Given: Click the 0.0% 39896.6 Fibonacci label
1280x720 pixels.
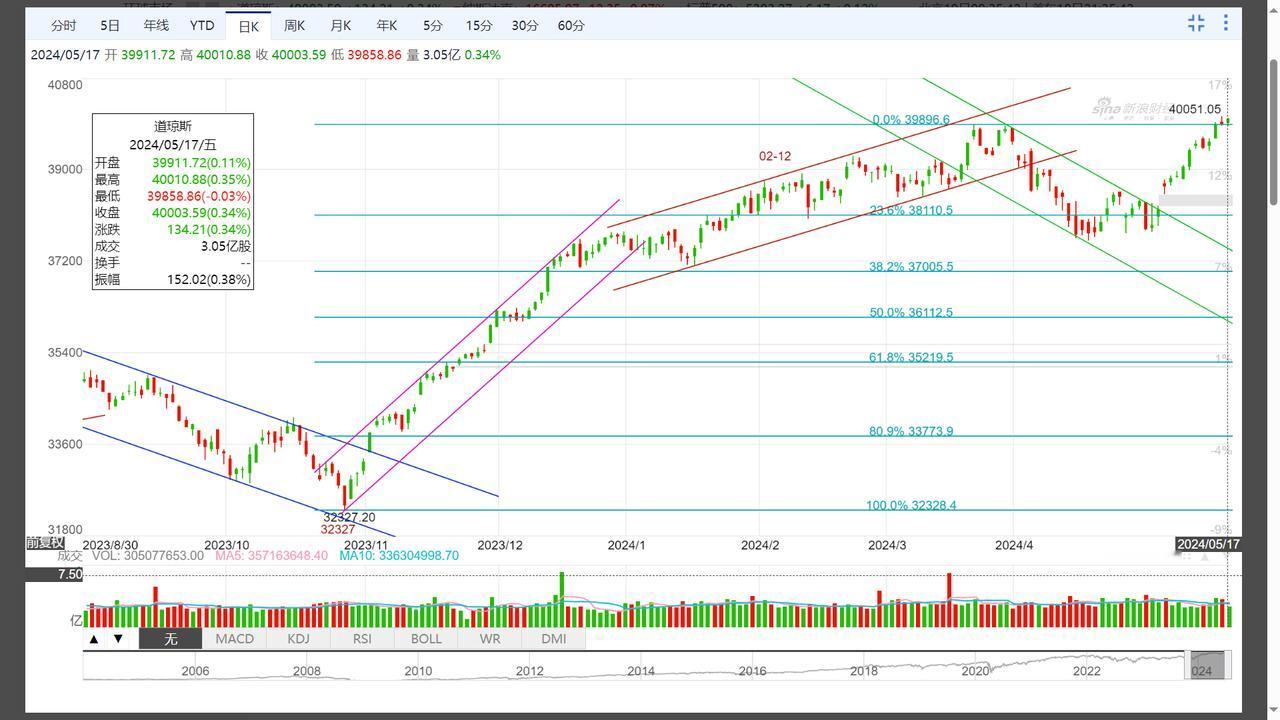Looking at the screenshot, I should (x=911, y=120).
